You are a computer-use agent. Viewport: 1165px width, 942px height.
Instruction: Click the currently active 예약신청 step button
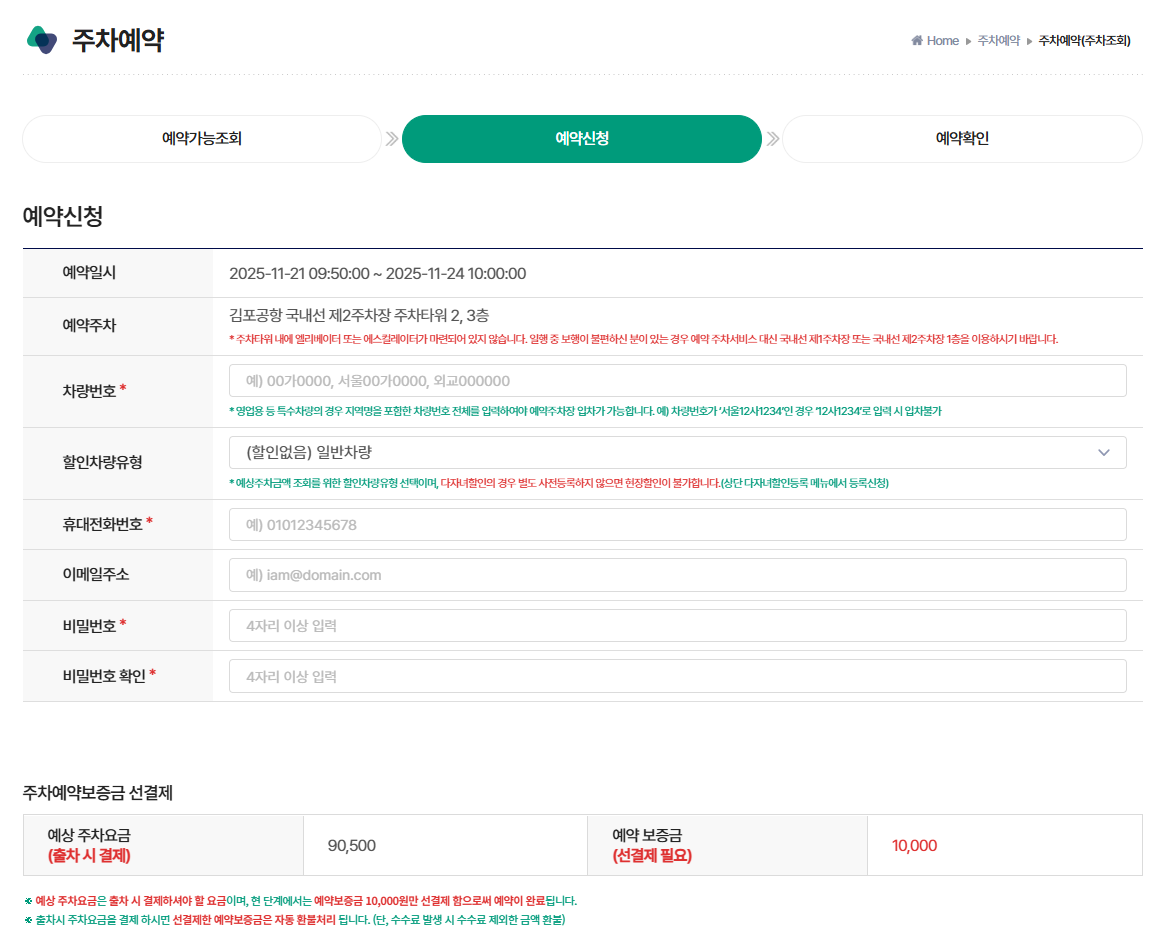coord(581,139)
